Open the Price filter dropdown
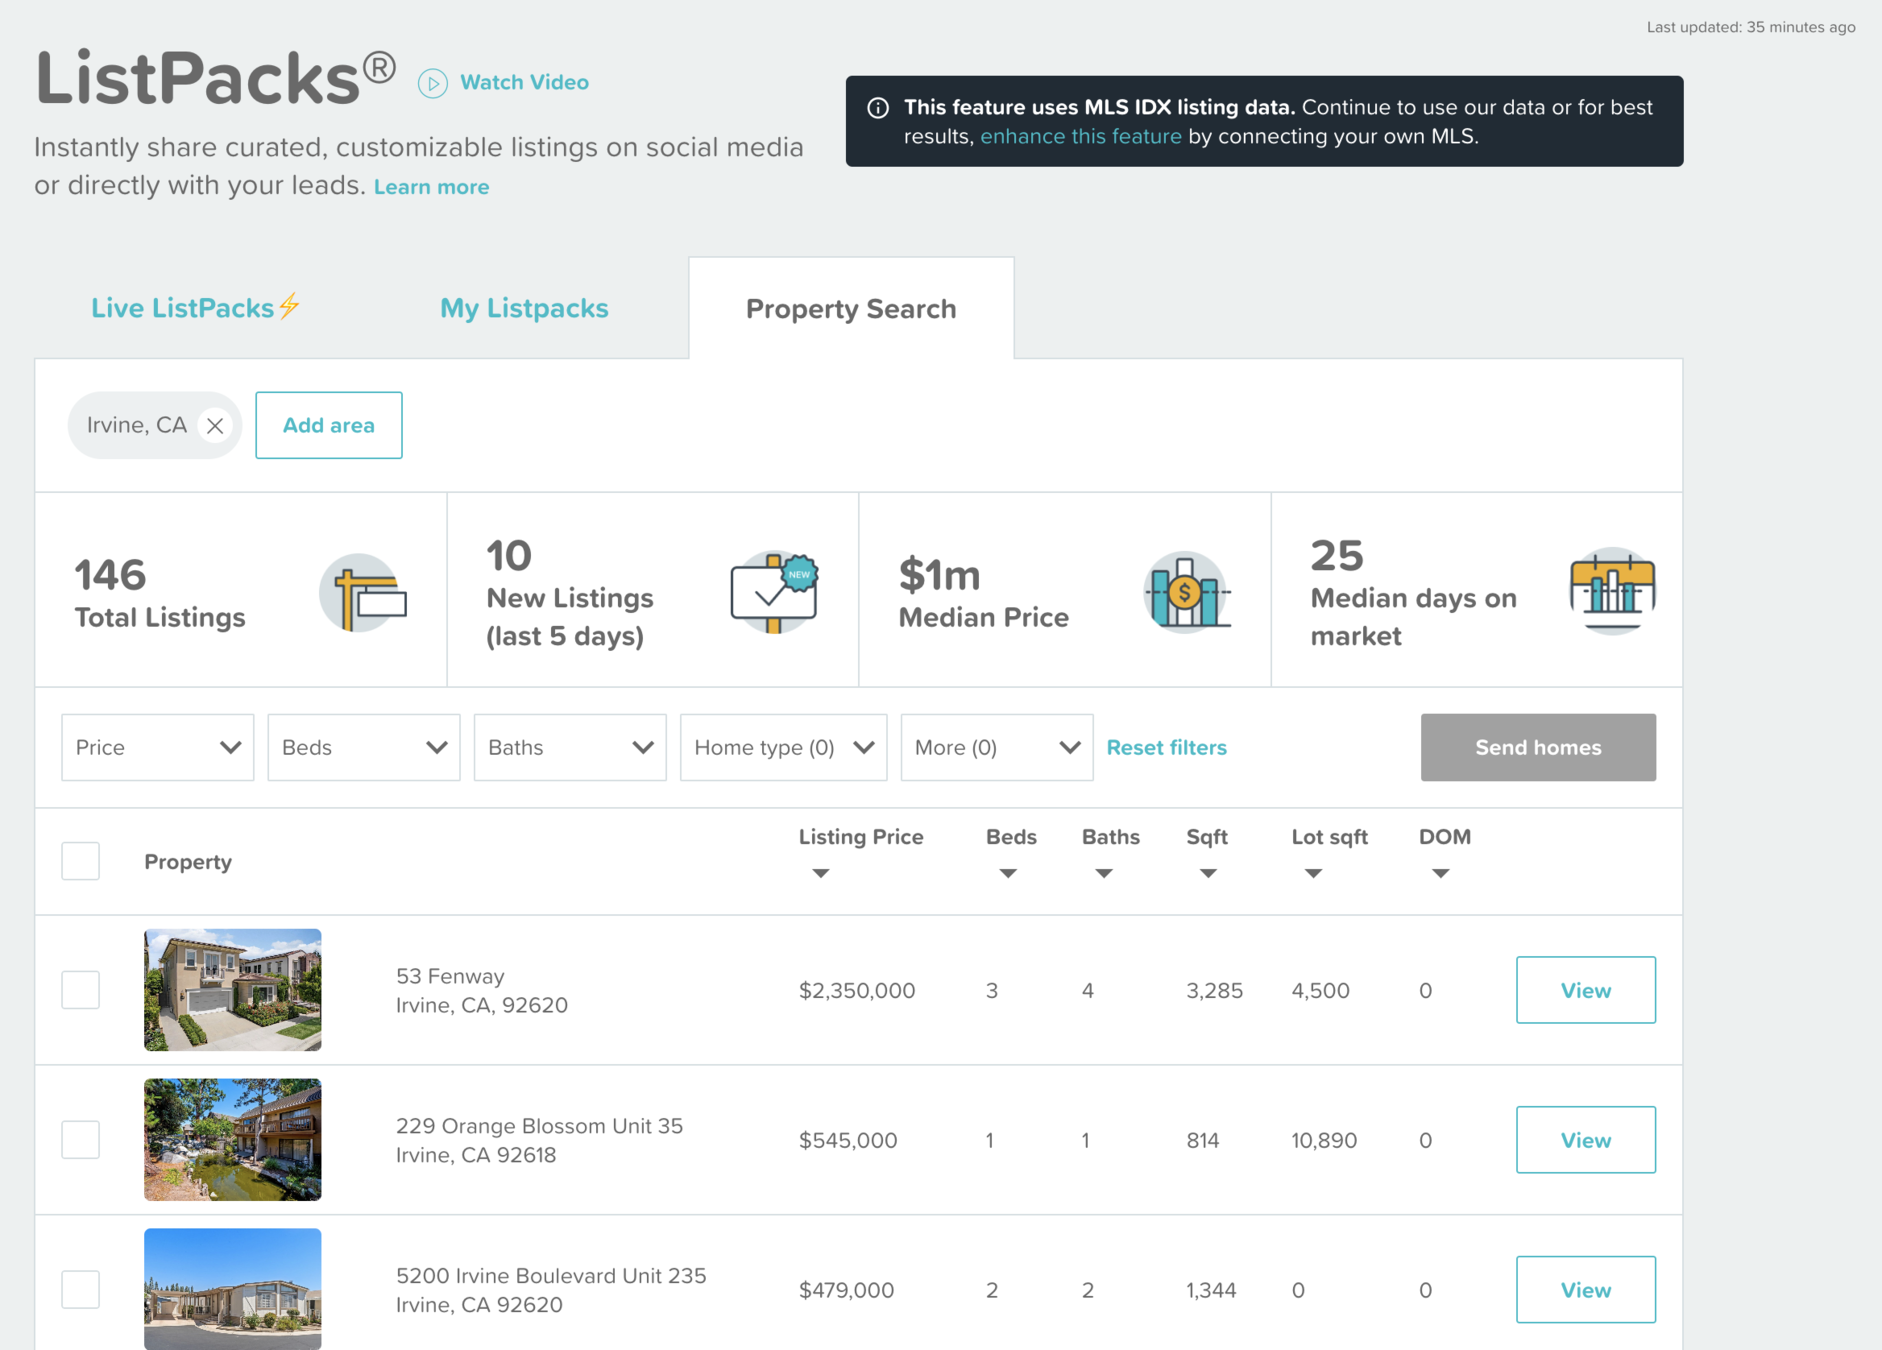 coord(158,747)
